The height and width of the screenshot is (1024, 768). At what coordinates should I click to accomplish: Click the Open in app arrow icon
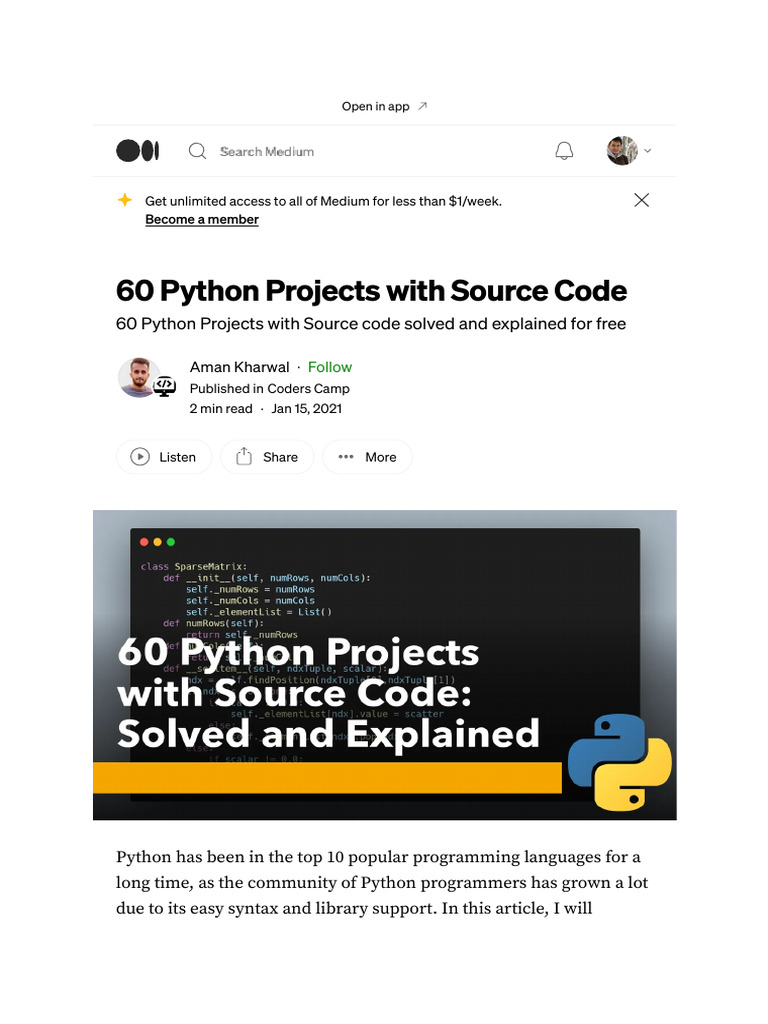point(422,106)
